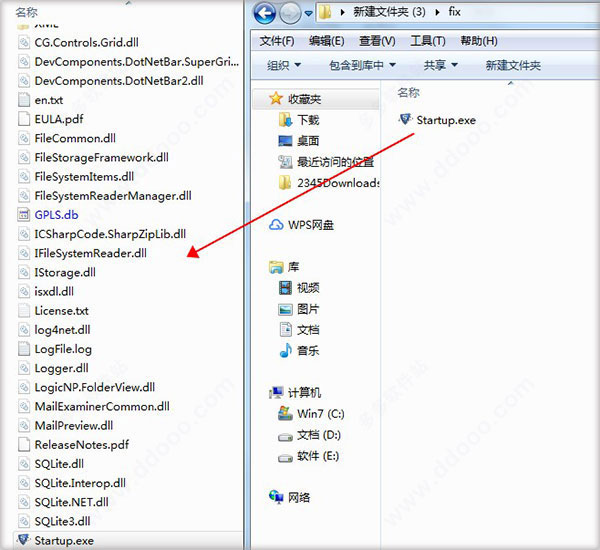This screenshot has width=600, height=550.
Task: Select the Logger.dll file
Action: pyautogui.click(x=53, y=368)
